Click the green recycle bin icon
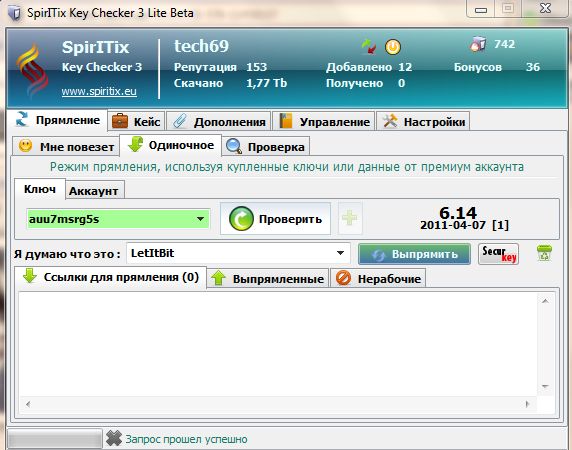Image resolution: width=572 pixels, height=450 pixels. tap(544, 253)
